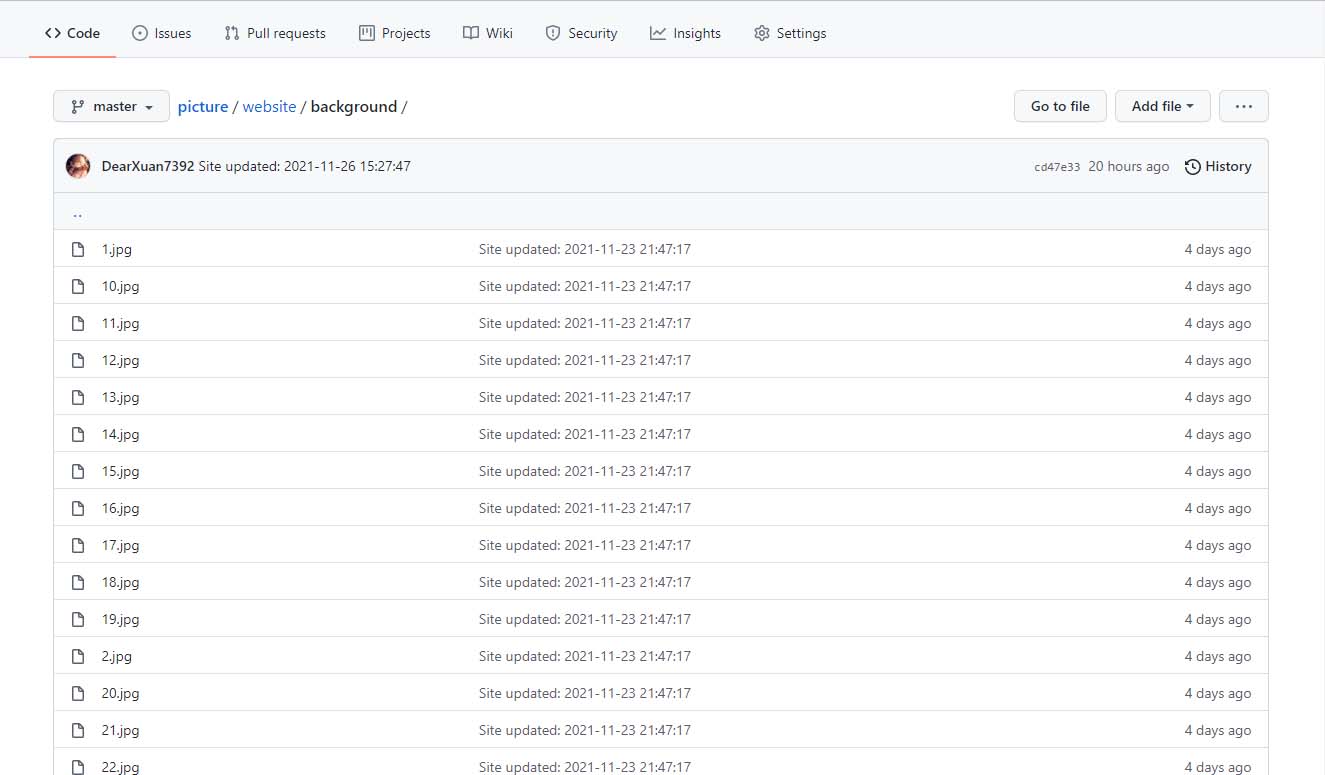Click the file icon beside 1.jpg
The image size is (1325, 775).
[78, 249]
